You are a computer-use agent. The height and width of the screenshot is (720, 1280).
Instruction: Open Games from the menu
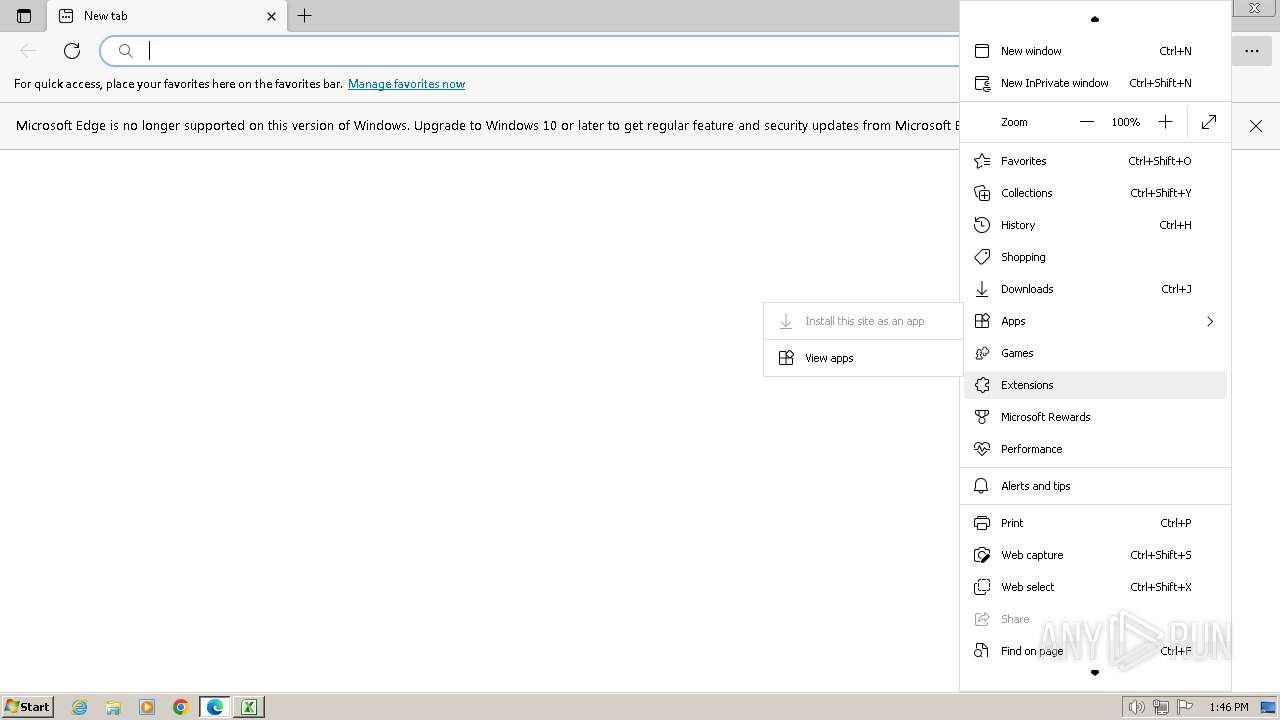(x=1095, y=353)
